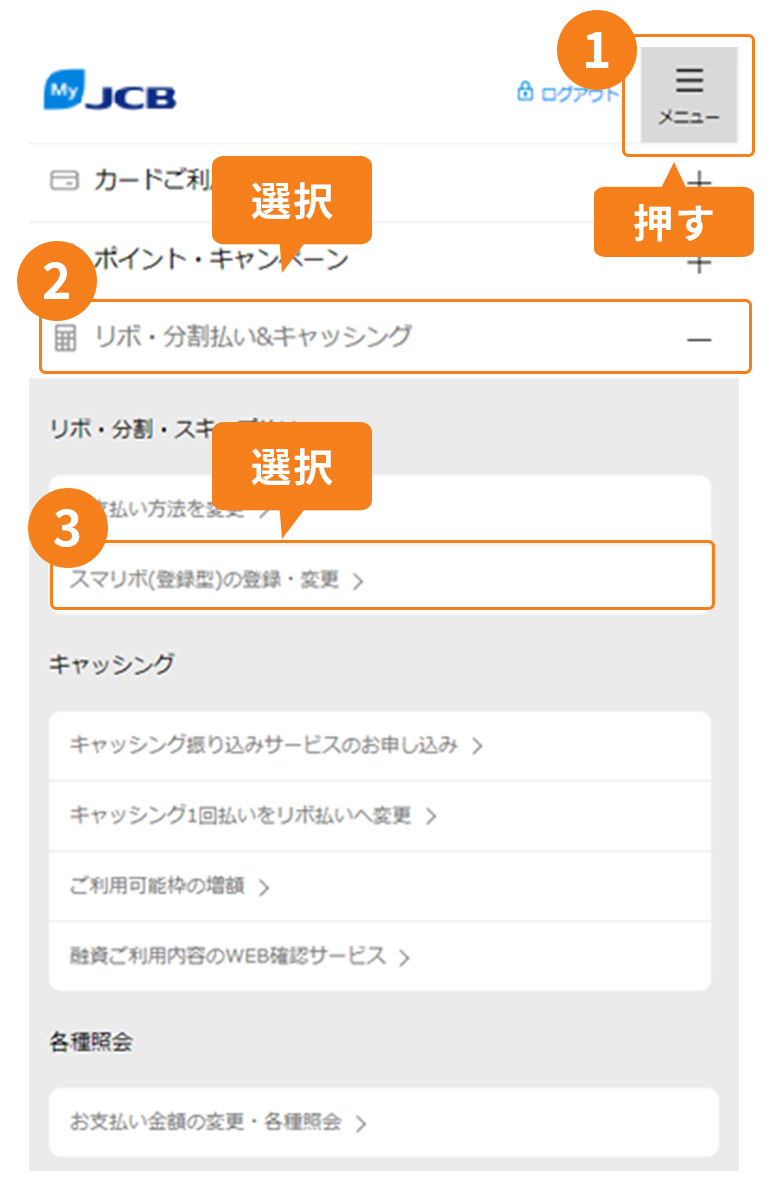This screenshot has height=1200, width=768.
Task: Click chevron next to ご利用可能枠の増額
Action: (264, 887)
